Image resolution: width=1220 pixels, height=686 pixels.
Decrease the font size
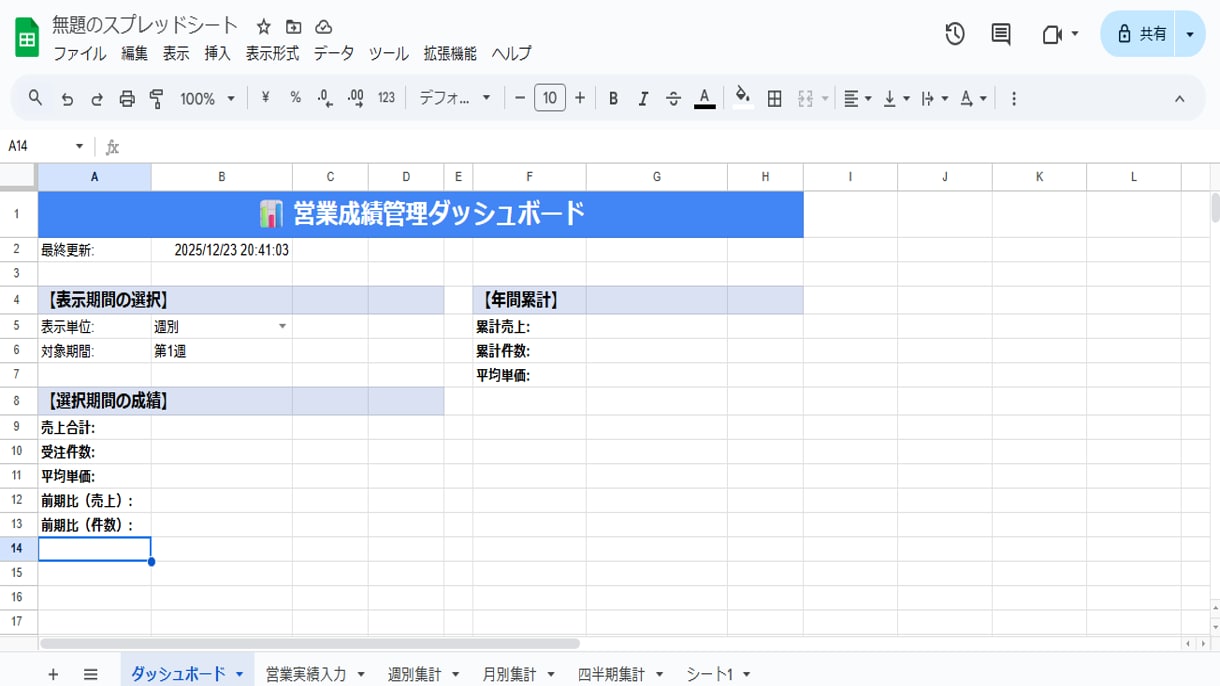point(520,98)
